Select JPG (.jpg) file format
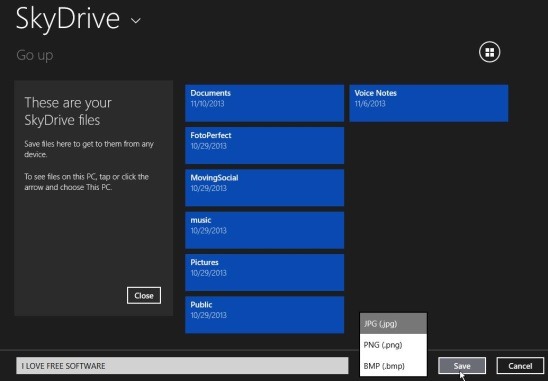 point(393,324)
